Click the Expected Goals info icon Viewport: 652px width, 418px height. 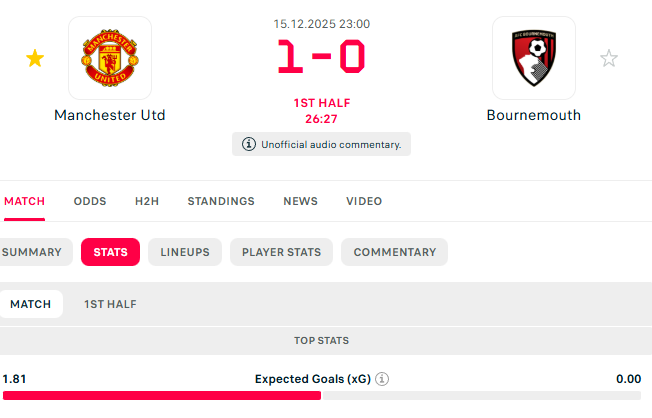(382, 379)
